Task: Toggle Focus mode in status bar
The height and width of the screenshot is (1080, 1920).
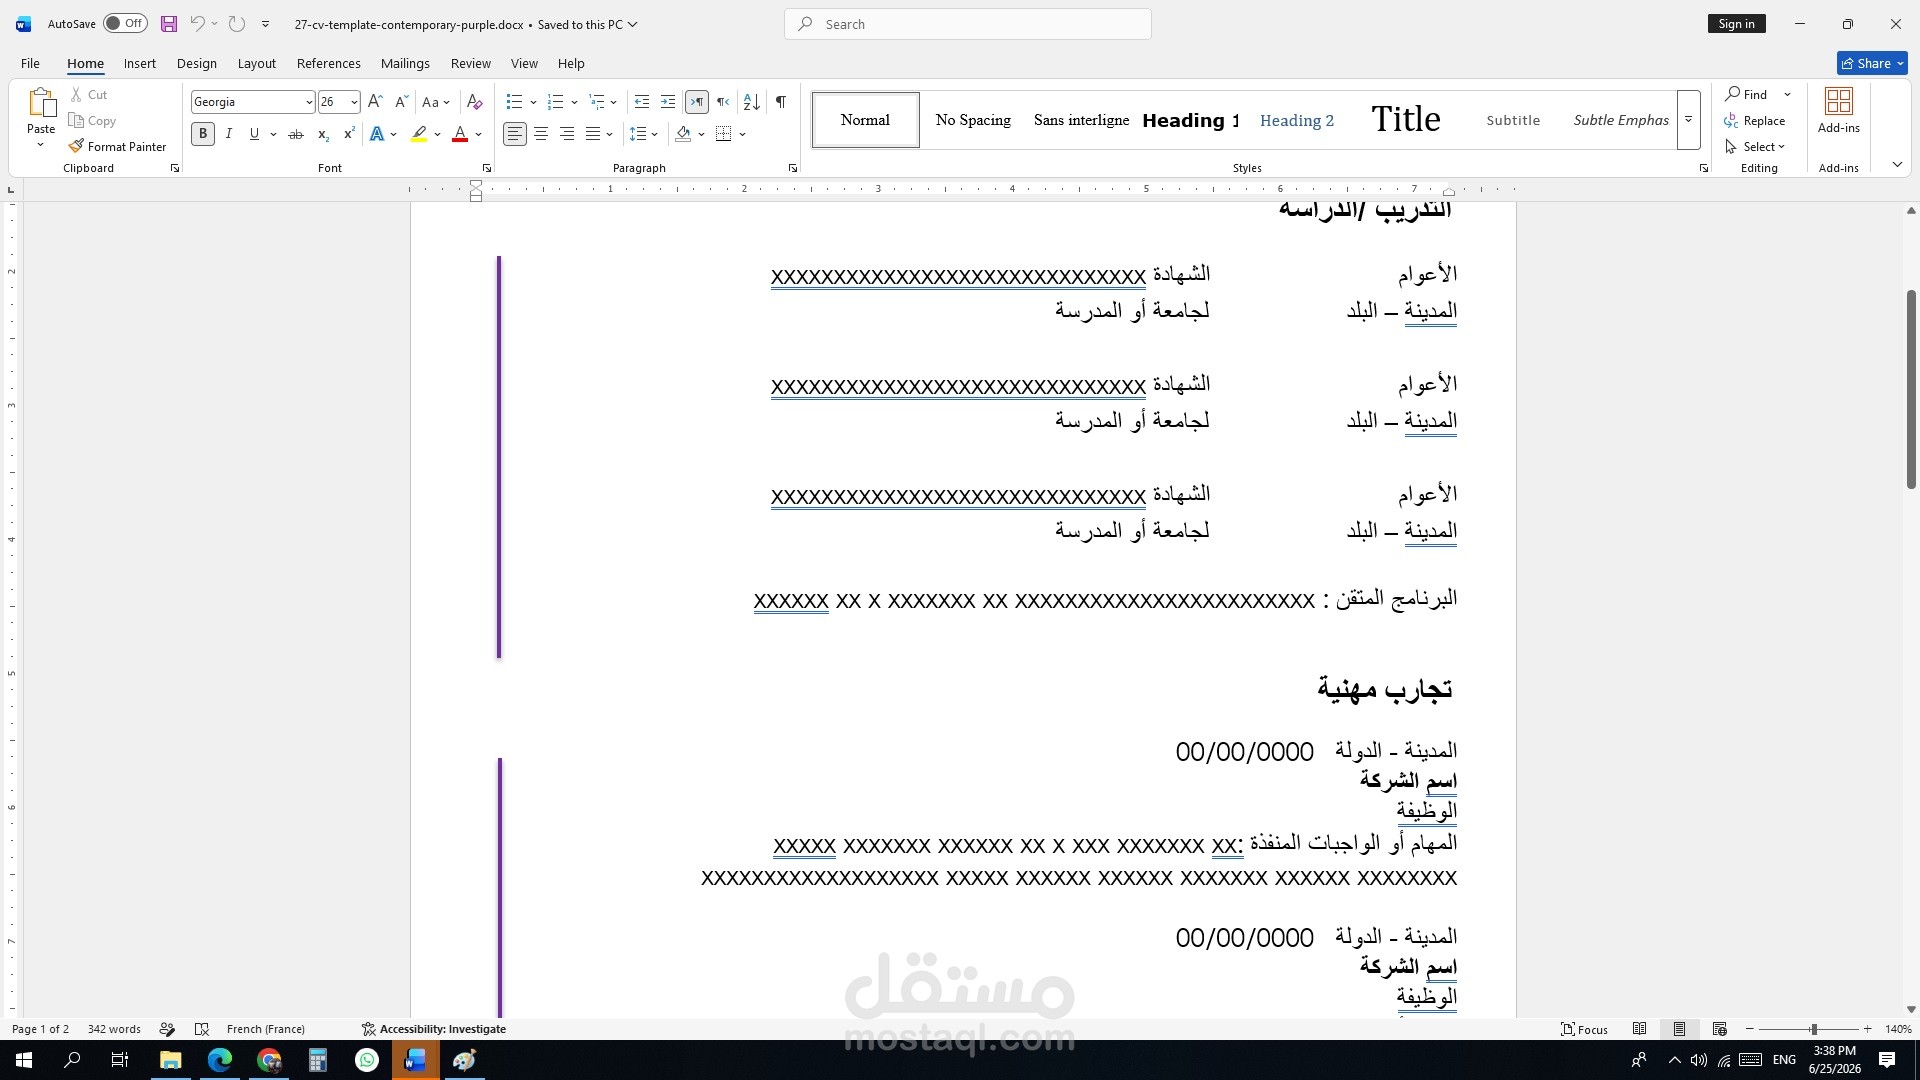Action: 1585,1029
